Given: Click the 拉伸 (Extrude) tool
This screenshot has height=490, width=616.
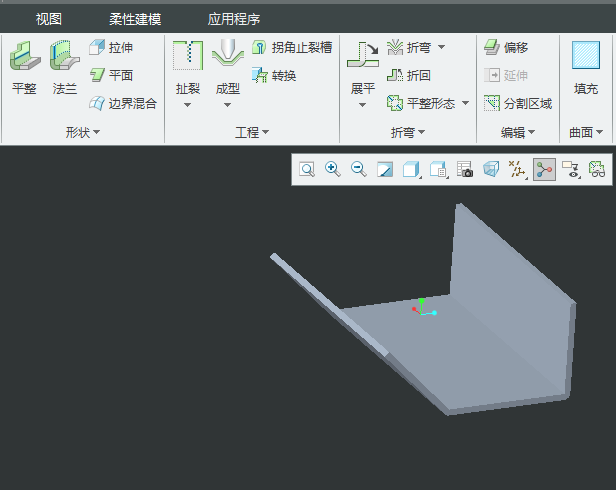Looking at the screenshot, I should tap(111, 48).
